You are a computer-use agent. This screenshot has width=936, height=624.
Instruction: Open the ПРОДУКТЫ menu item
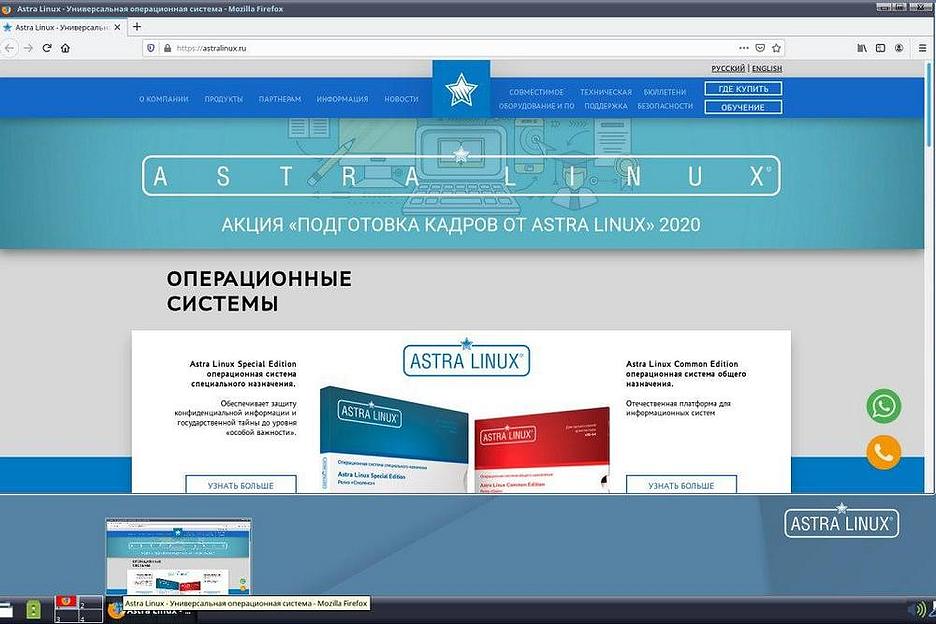click(x=224, y=99)
